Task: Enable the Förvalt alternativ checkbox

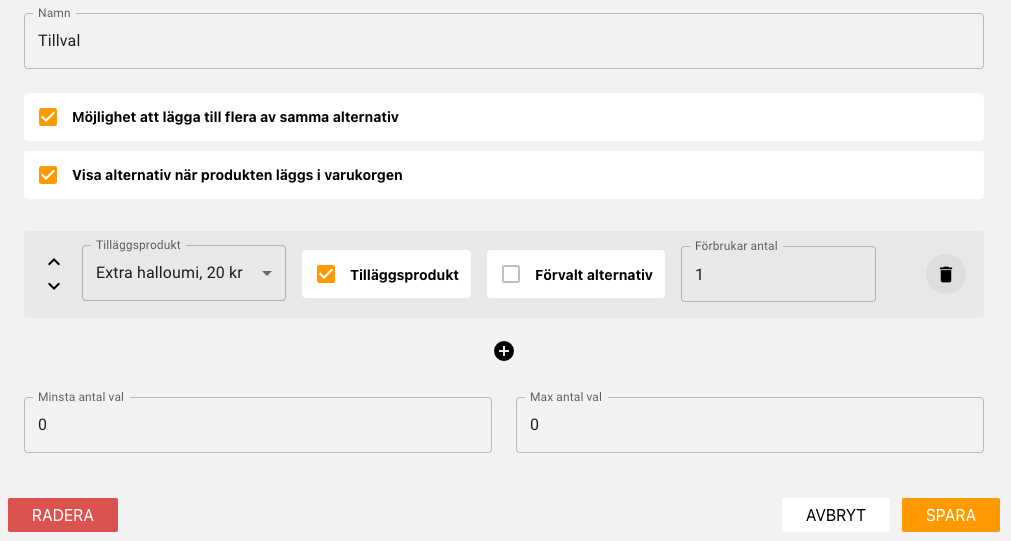Action: (511, 274)
